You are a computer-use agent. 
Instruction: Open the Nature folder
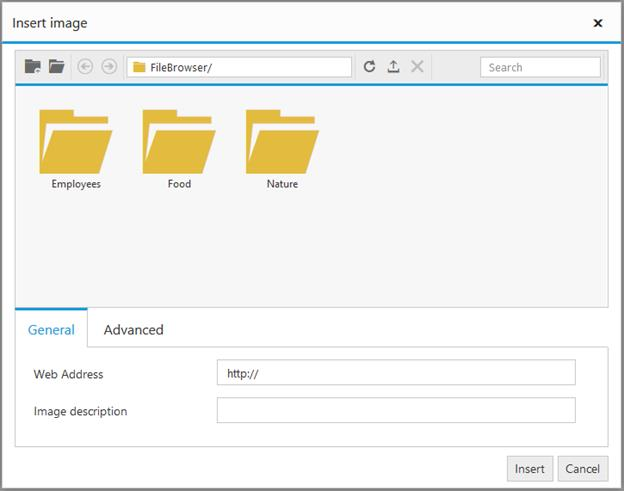click(x=282, y=147)
